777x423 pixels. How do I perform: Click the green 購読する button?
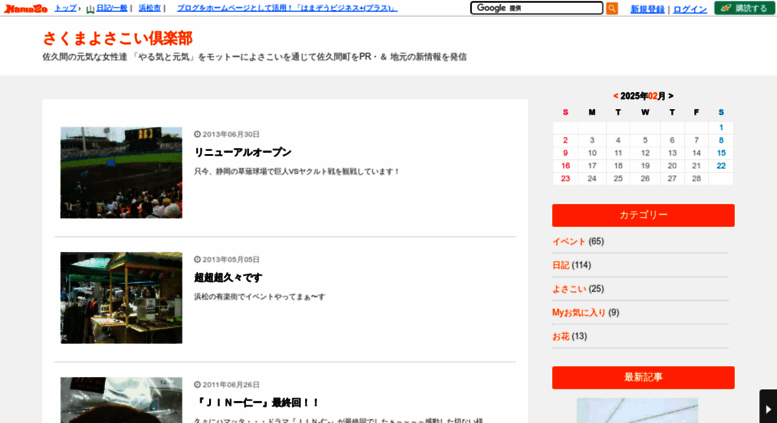[744, 8]
